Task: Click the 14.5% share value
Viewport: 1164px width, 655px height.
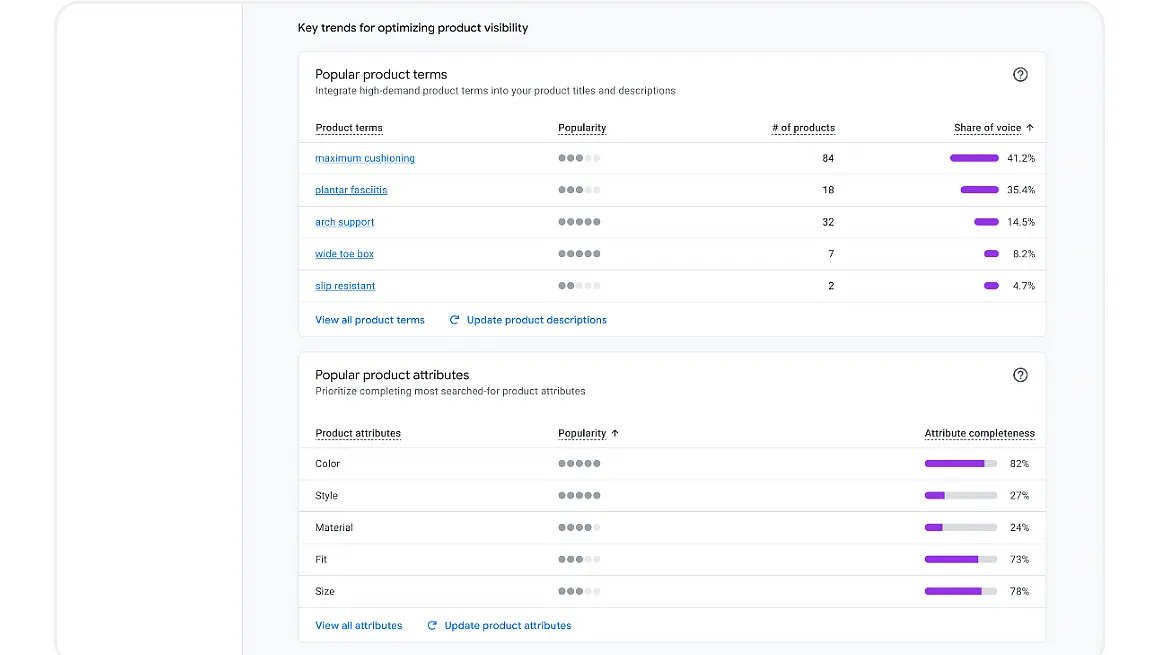Action: coord(1021,222)
